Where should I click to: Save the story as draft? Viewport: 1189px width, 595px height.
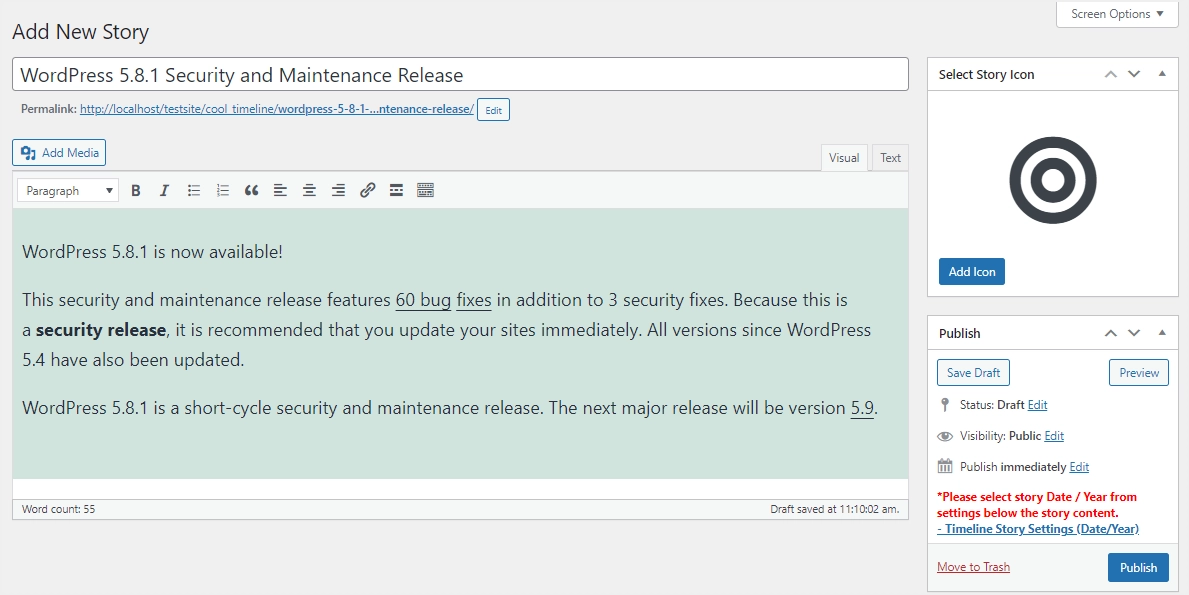pyautogui.click(x=973, y=372)
